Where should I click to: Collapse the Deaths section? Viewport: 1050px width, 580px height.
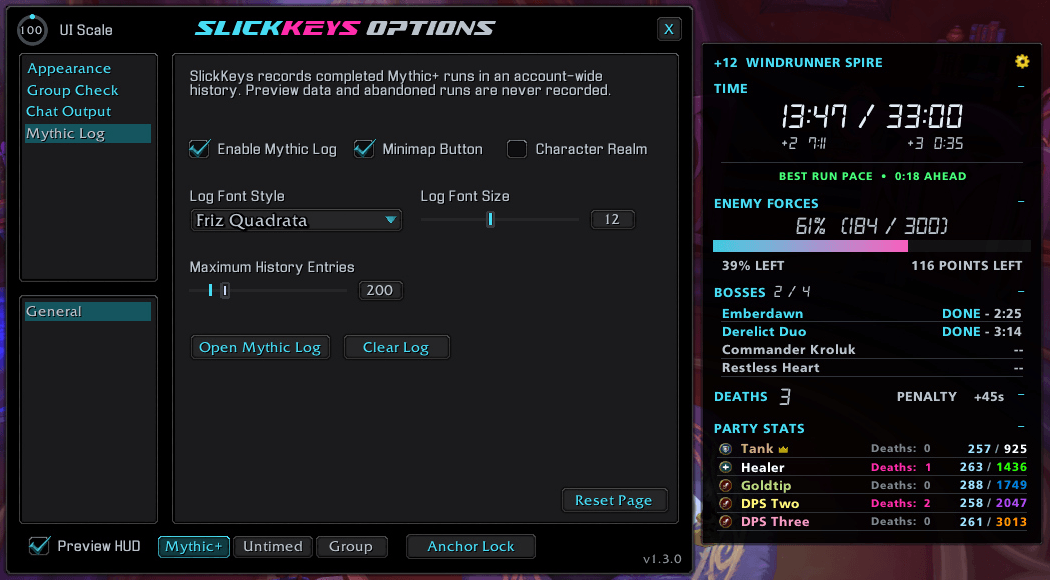(x=1021, y=394)
